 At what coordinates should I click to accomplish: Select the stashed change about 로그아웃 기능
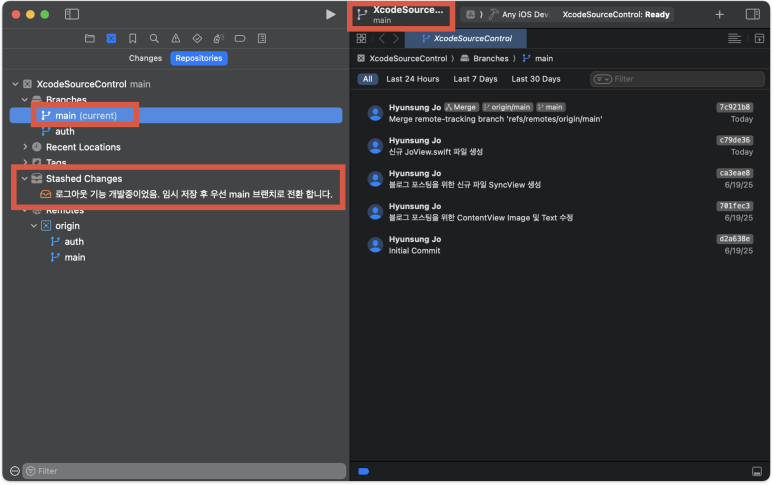186,194
